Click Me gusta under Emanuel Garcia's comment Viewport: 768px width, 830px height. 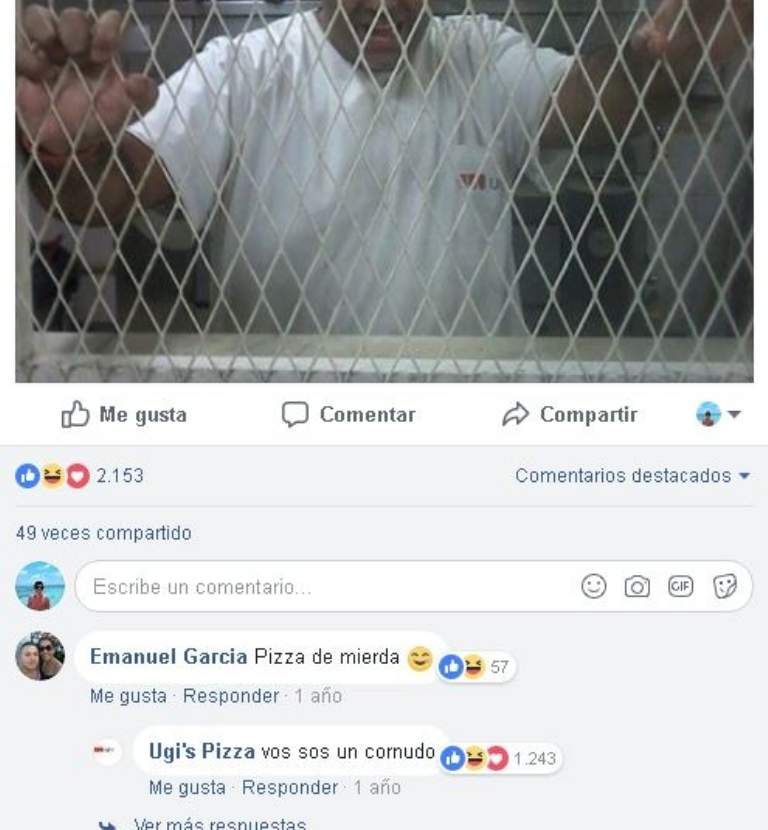click(x=128, y=696)
